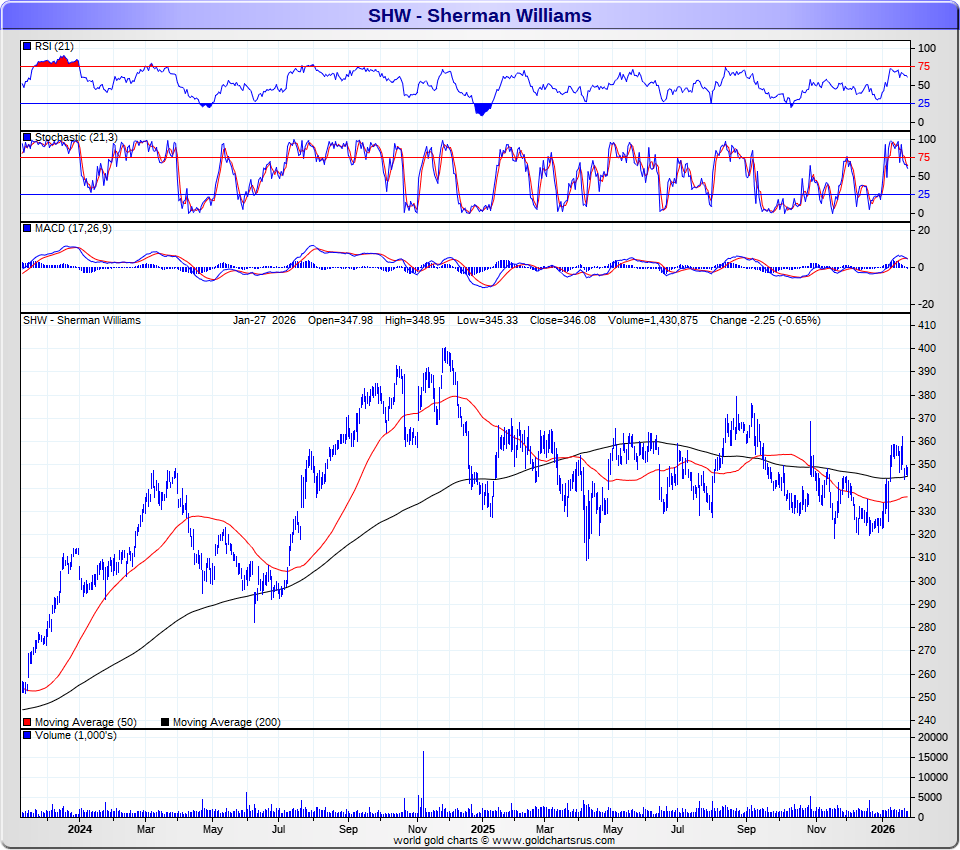The image size is (960, 850).
Task: Click the SHW - Sherman Williams title bar
Action: pos(480,15)
